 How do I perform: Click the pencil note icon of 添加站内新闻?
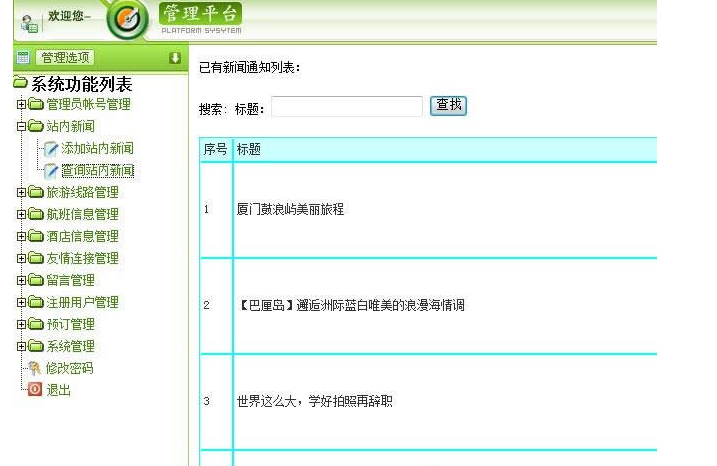click(x=51, y=149)
